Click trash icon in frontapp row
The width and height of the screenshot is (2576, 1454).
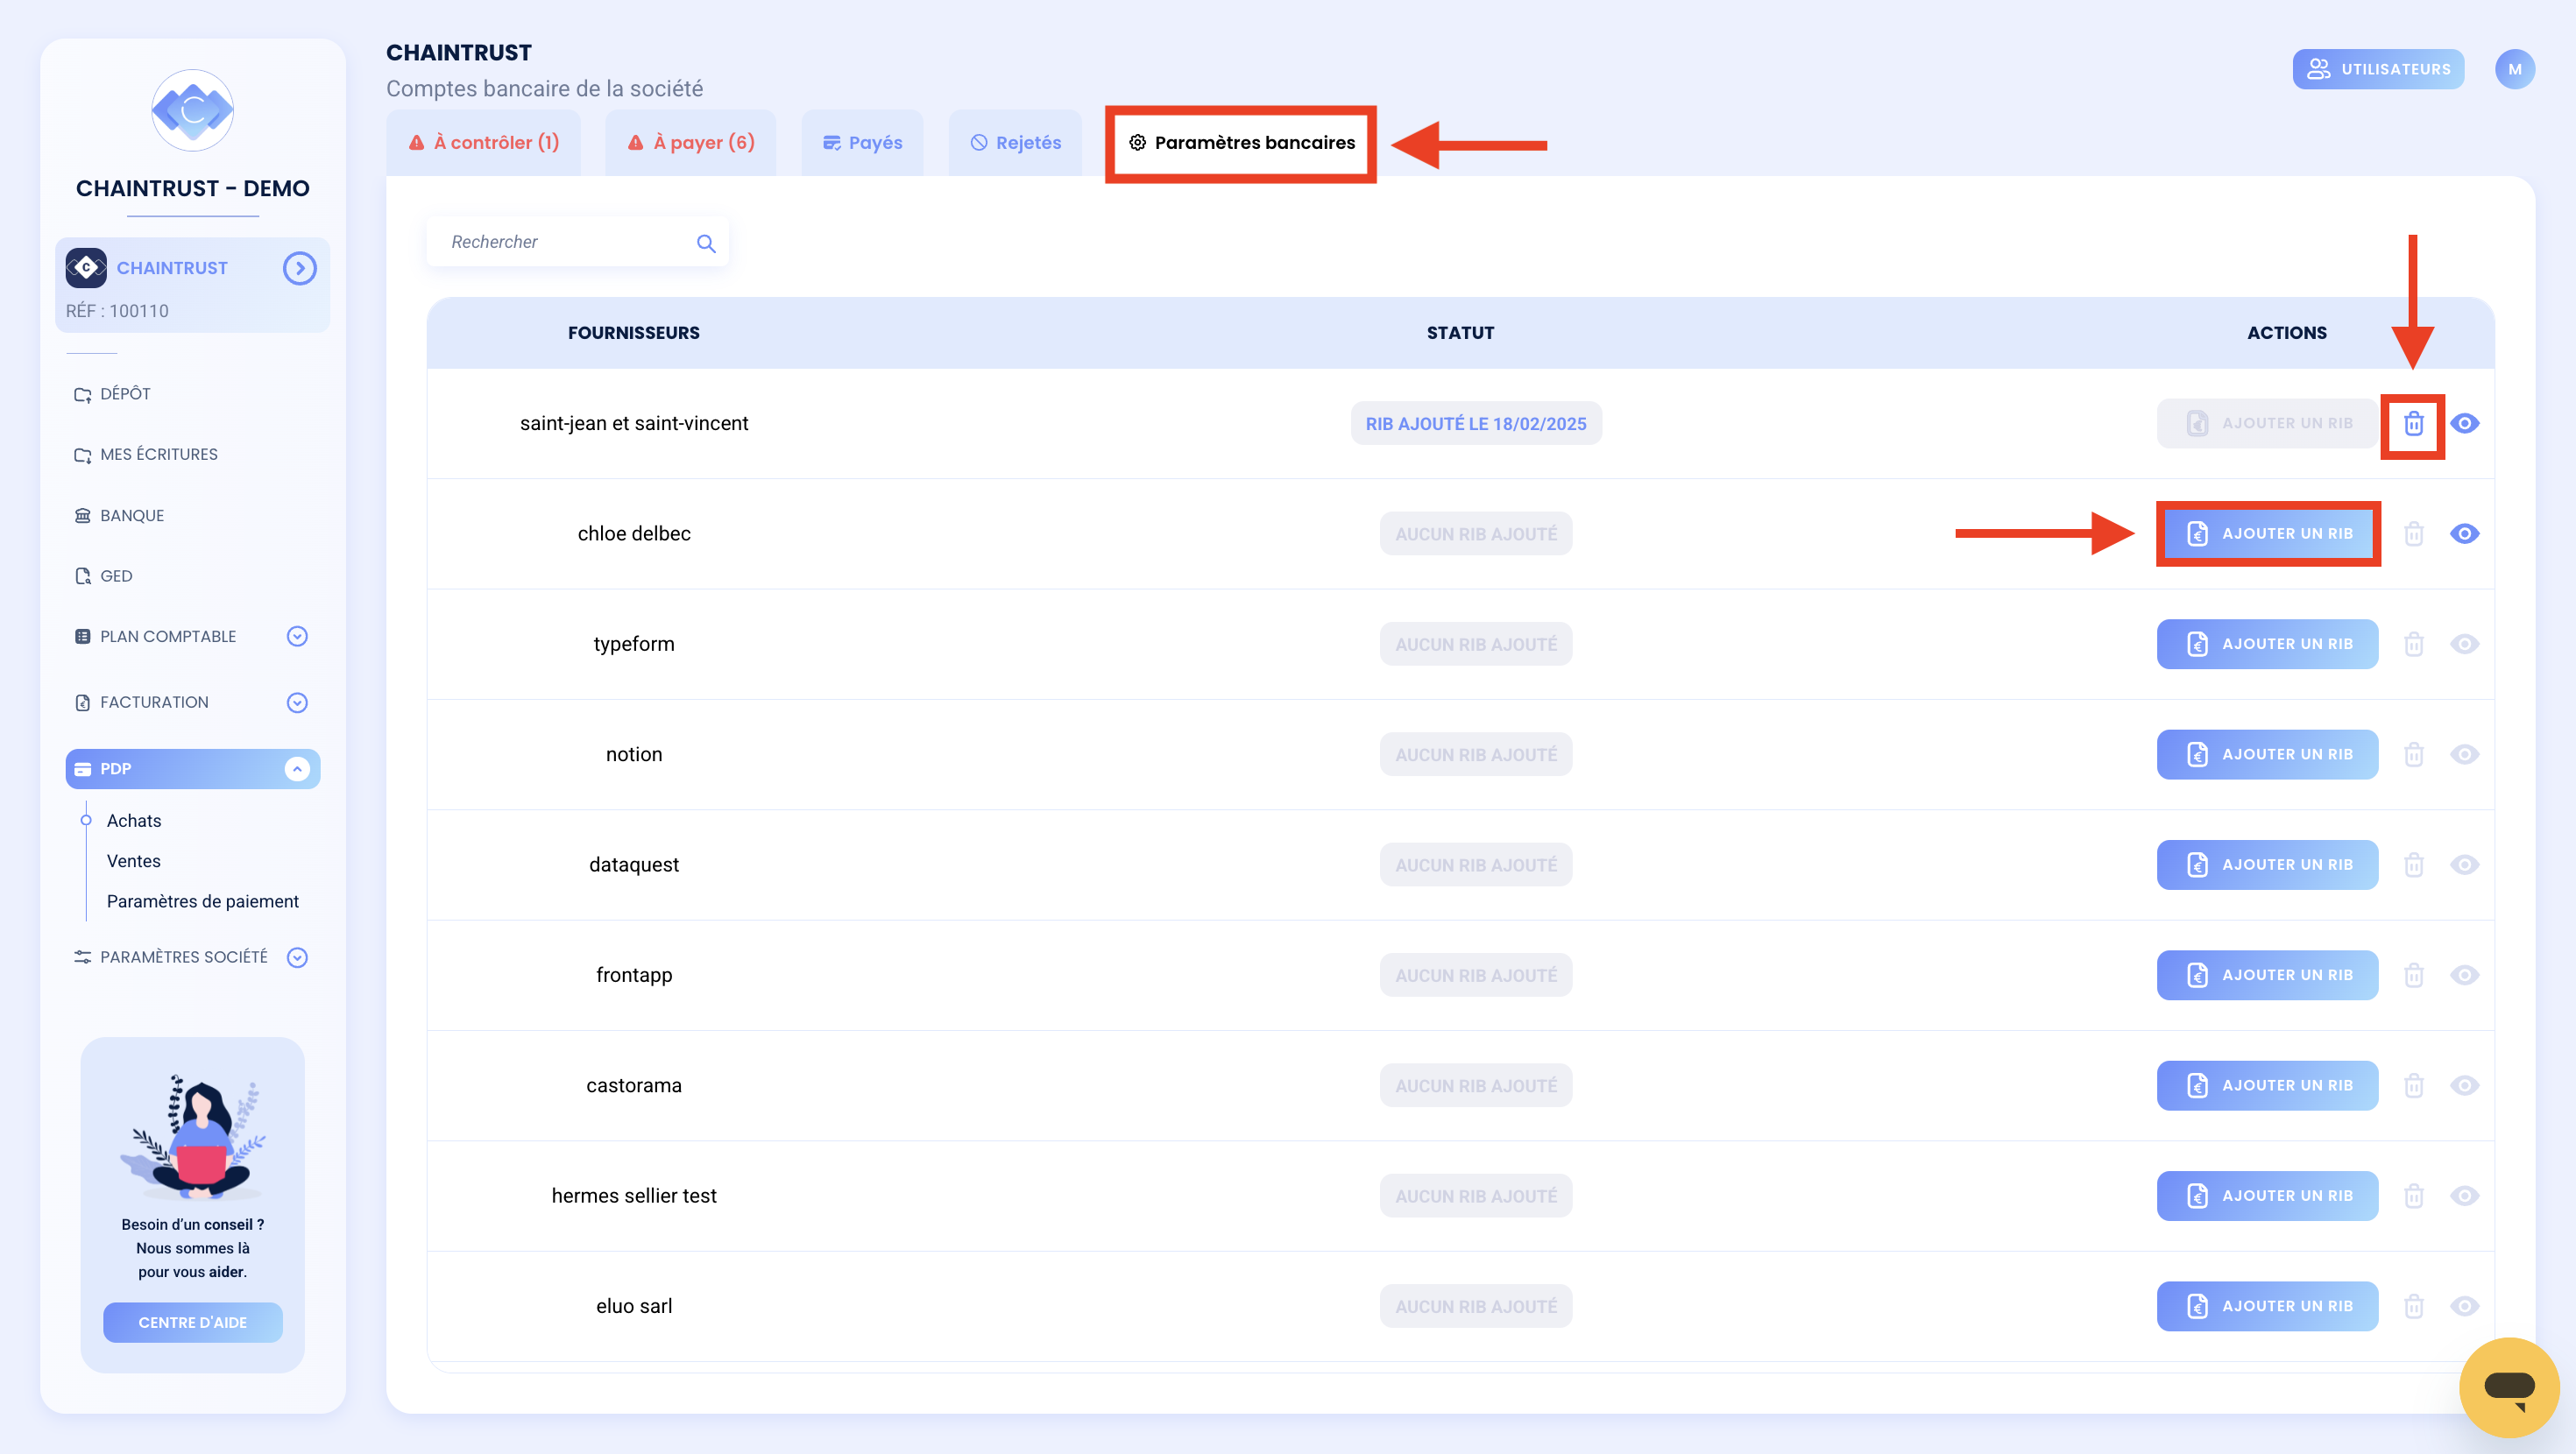2413,975
